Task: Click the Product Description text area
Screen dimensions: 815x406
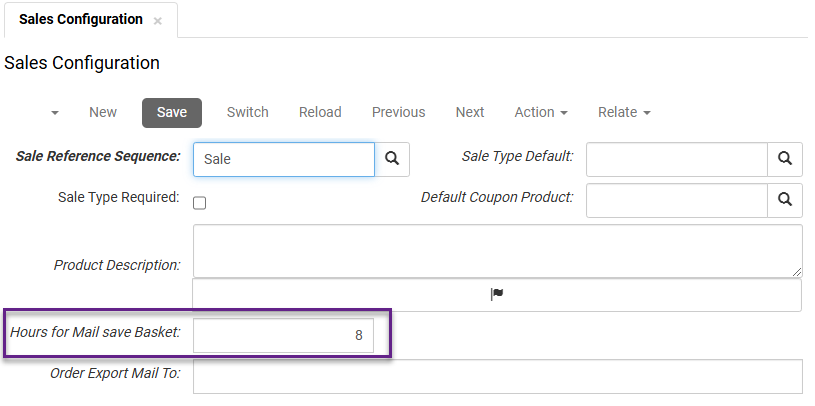Action: (x=497, y=250)
